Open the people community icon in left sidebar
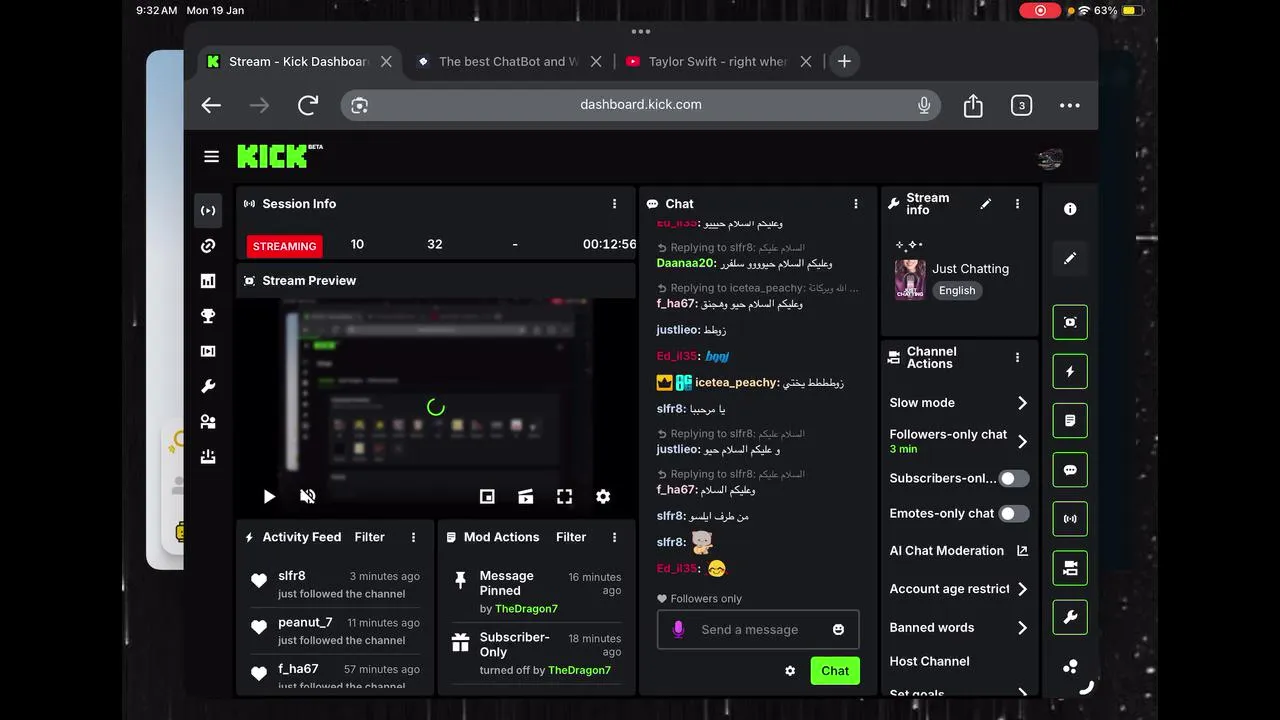Image resolution: width=1280 pixels, height=720 pixels. (x=208, y=422)
